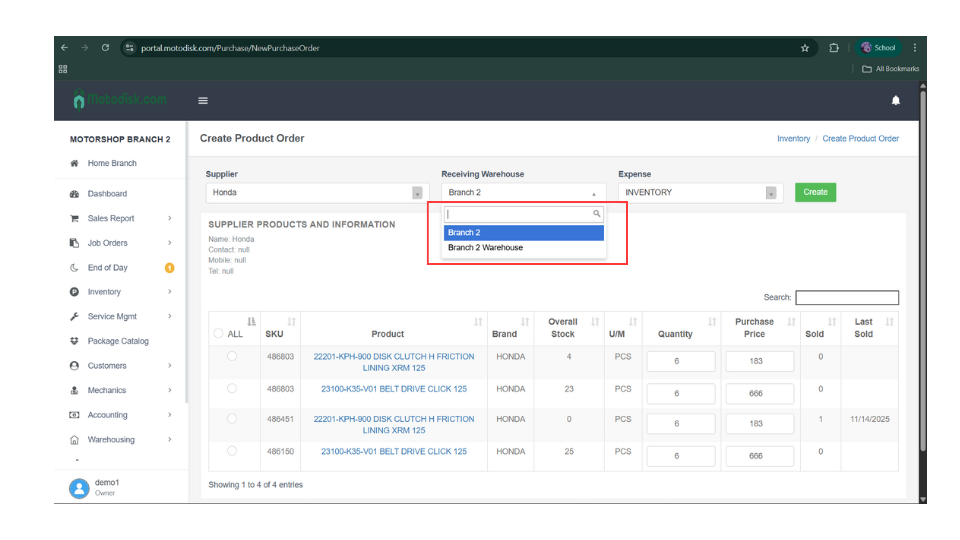Image resolution: width=960 pixels, height=540 pixels.
Task: Click the Dashboard icon in the sidebar
Action: (74, 194)
